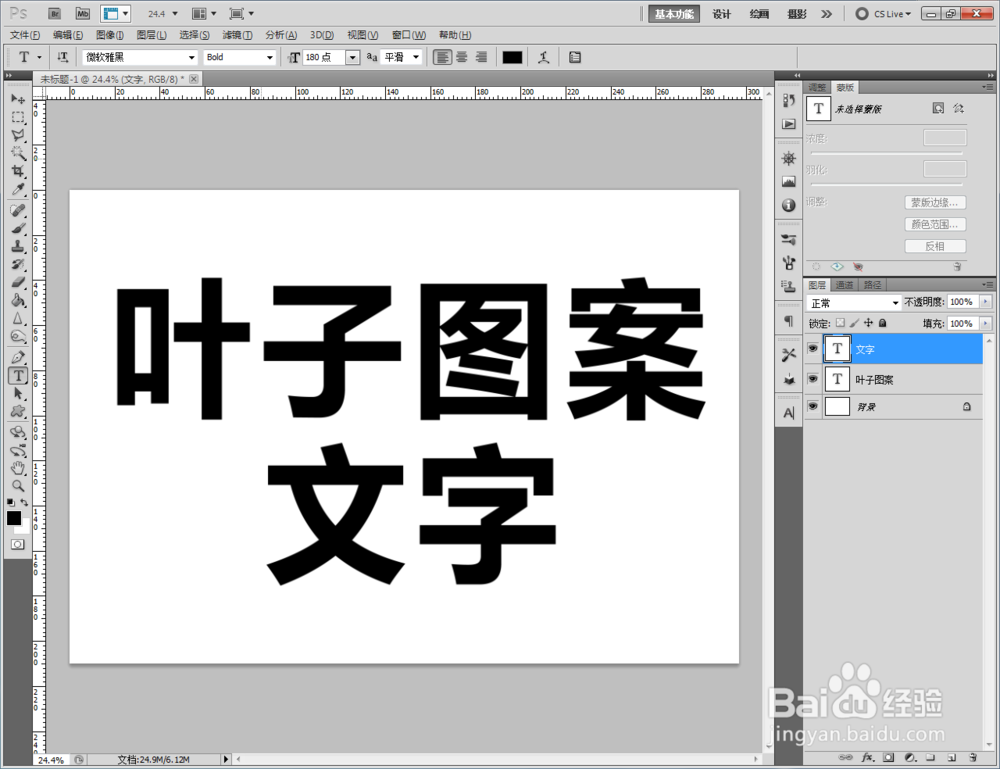This screenshot has height=769, width=1000.
Task: Select the Pen tool
Action: tap(18, 357)
